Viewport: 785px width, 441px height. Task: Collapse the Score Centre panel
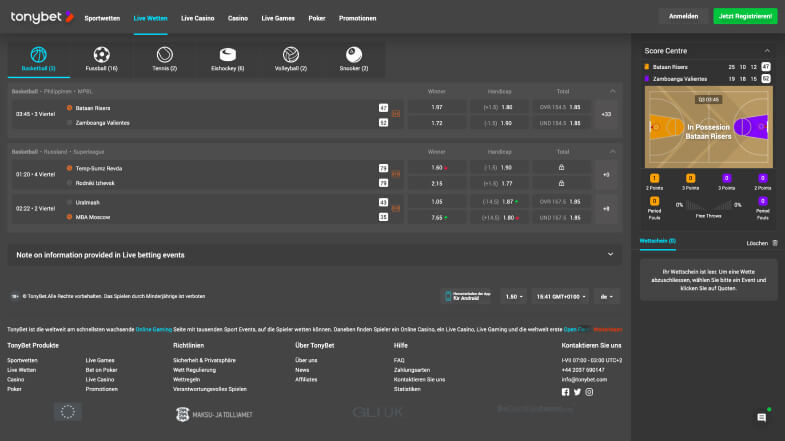(x=767, y=51)
